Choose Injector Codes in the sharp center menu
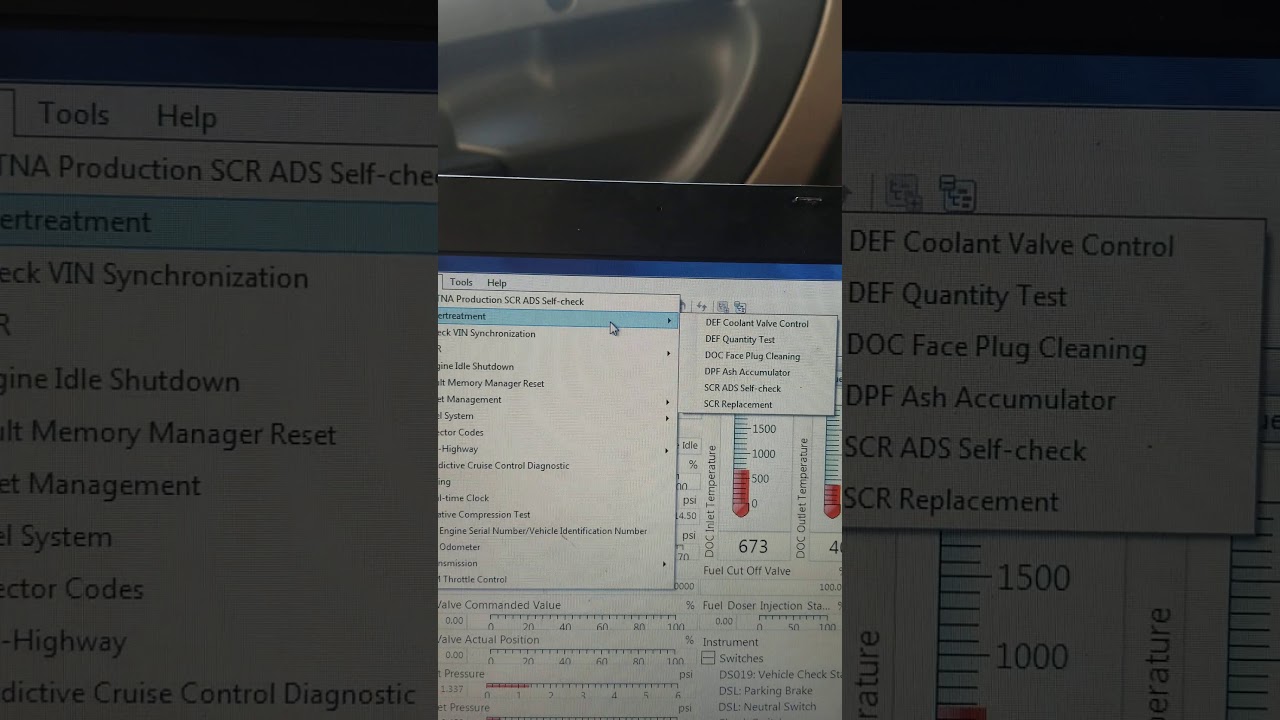 (x=461, y=433)
